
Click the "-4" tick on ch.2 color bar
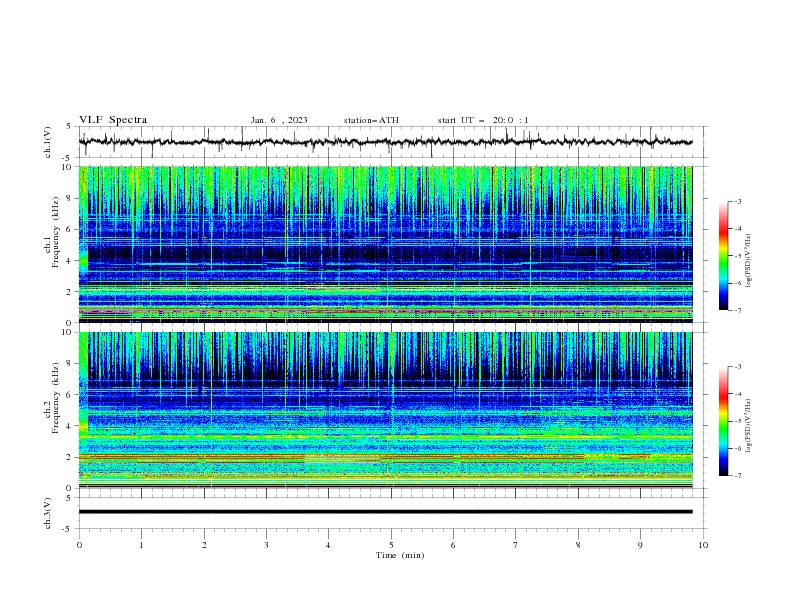737,394
